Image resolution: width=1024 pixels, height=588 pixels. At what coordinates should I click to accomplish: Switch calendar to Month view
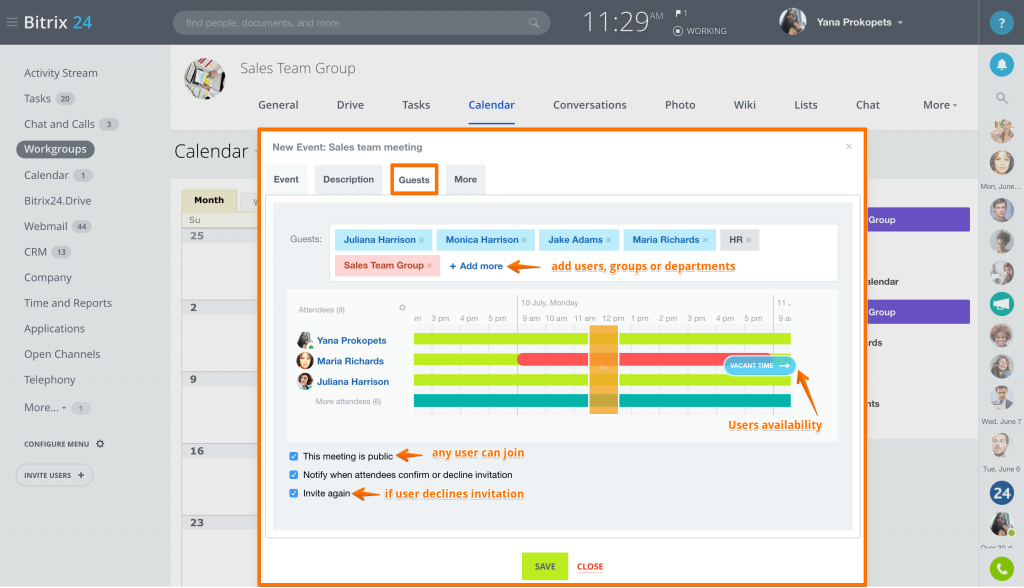click(209, 201)
